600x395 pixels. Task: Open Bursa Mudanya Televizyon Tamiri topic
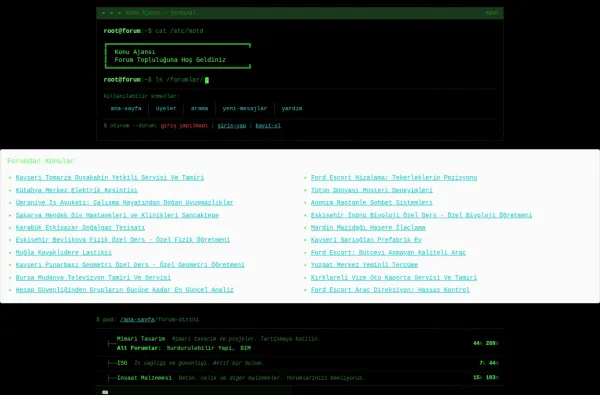click(x=93, y=277)
